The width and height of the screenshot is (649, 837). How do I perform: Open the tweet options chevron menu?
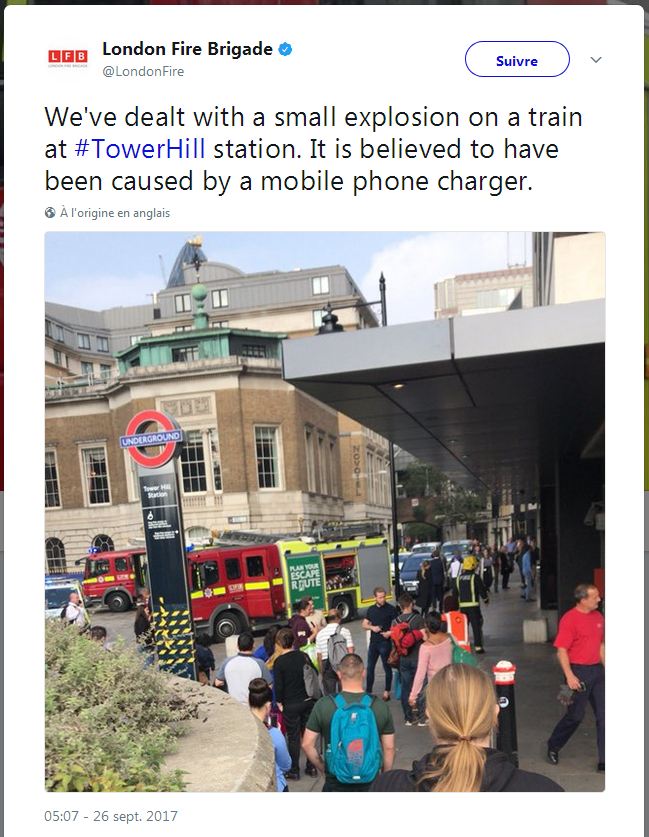(x=596, y=60)
